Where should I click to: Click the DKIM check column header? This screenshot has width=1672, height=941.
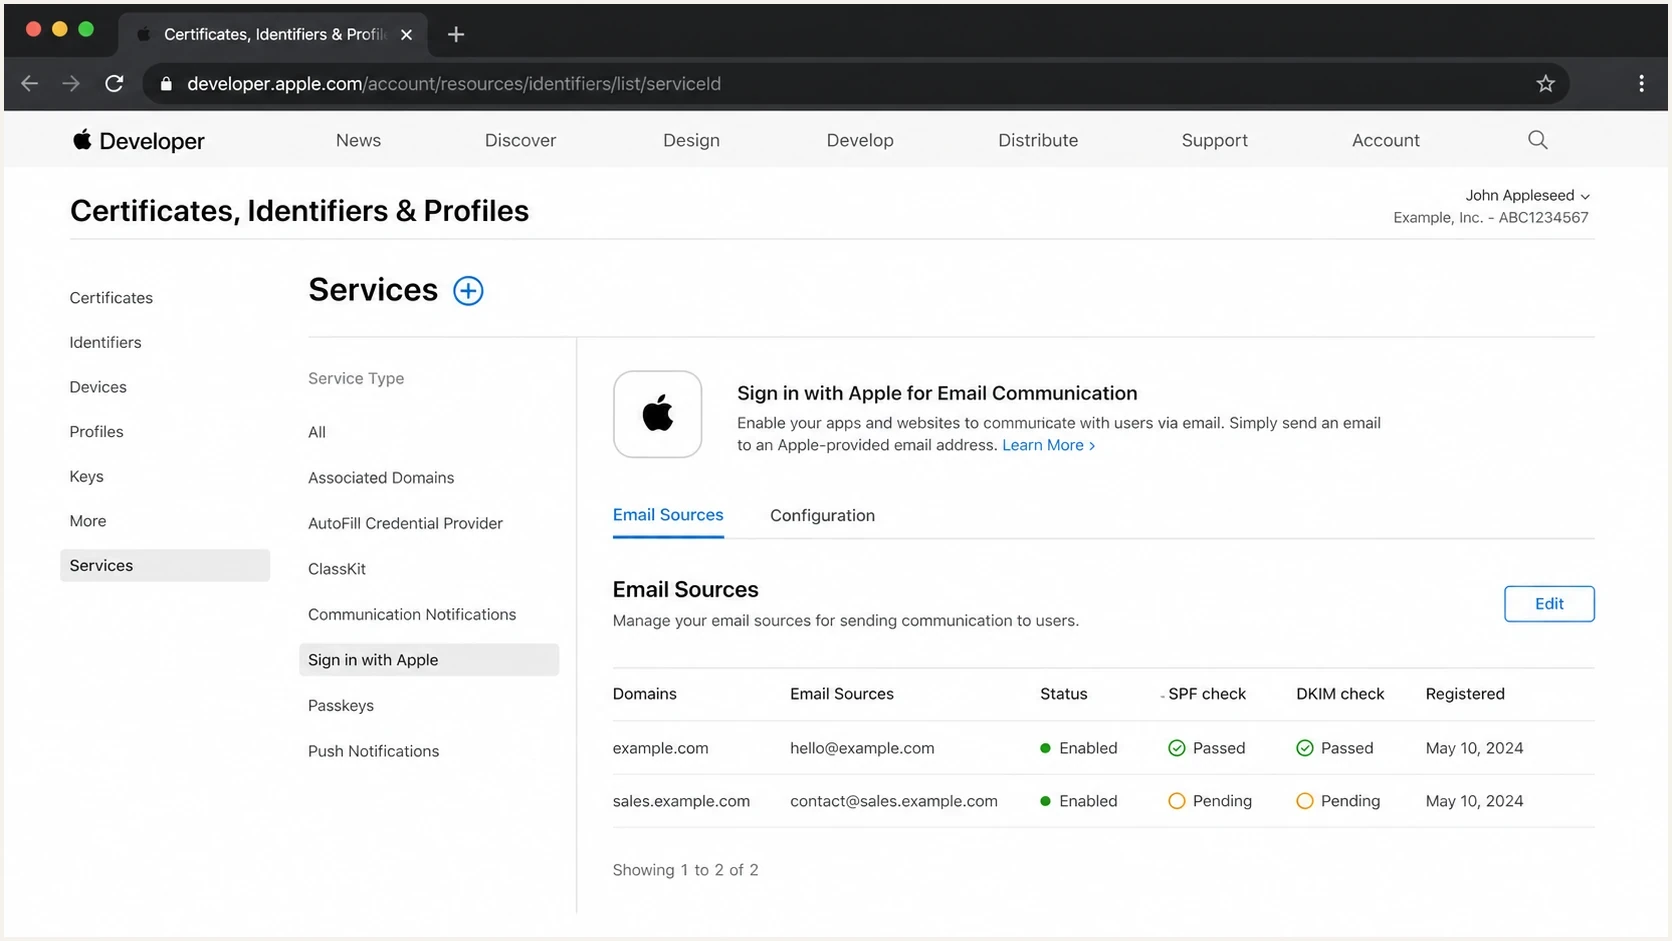[1340, 694]
